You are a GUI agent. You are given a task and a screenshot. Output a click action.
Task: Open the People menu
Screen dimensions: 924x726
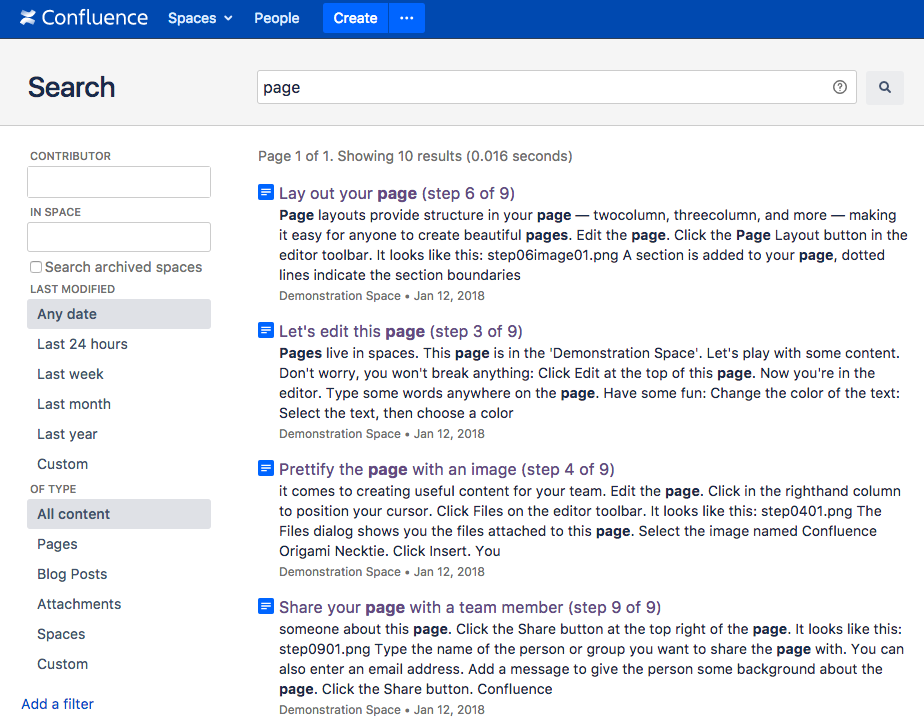(x=276, y=18)
